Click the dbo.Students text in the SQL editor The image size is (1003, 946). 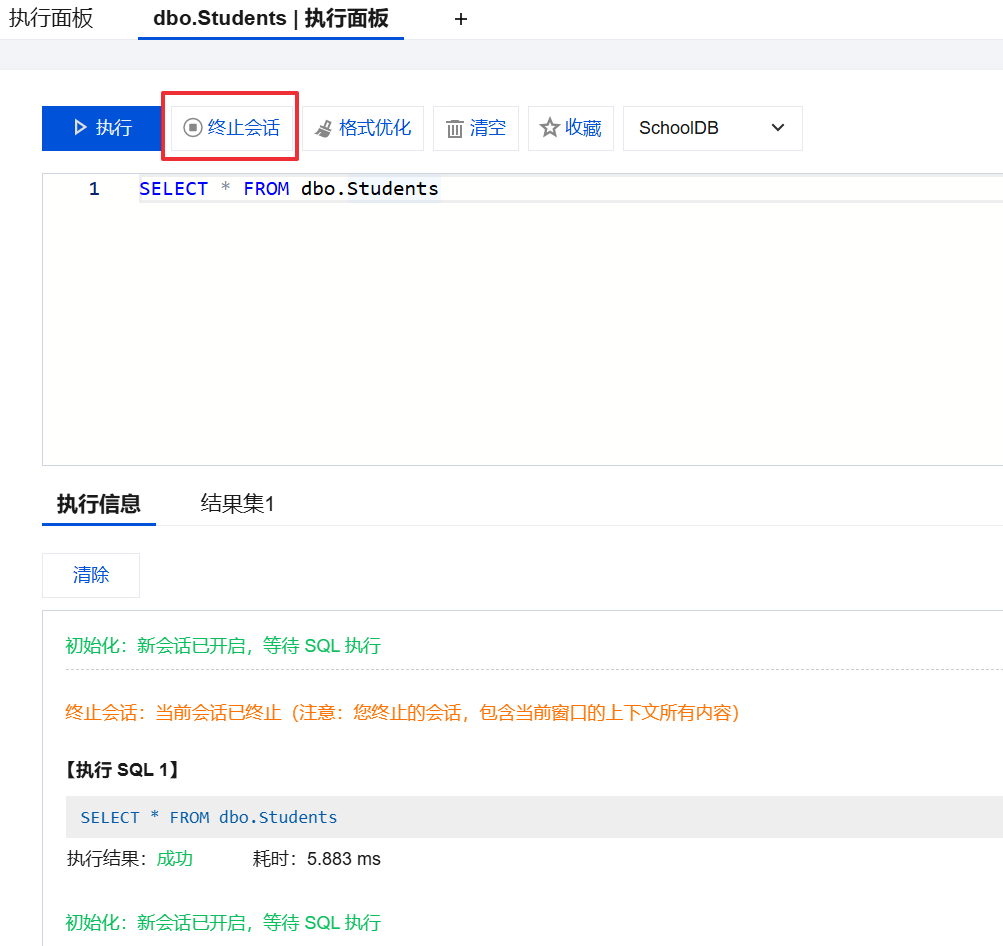point(369,189)
